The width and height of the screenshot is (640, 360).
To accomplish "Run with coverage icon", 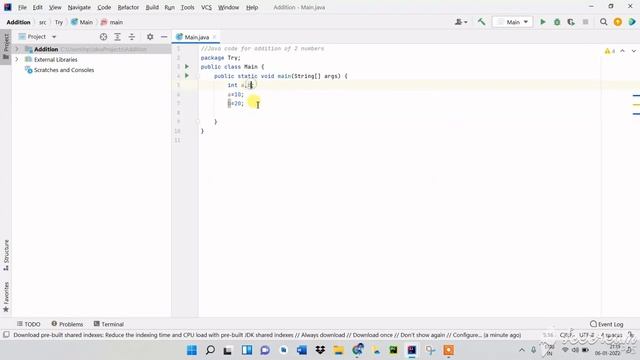I will [x=571, y=22].
